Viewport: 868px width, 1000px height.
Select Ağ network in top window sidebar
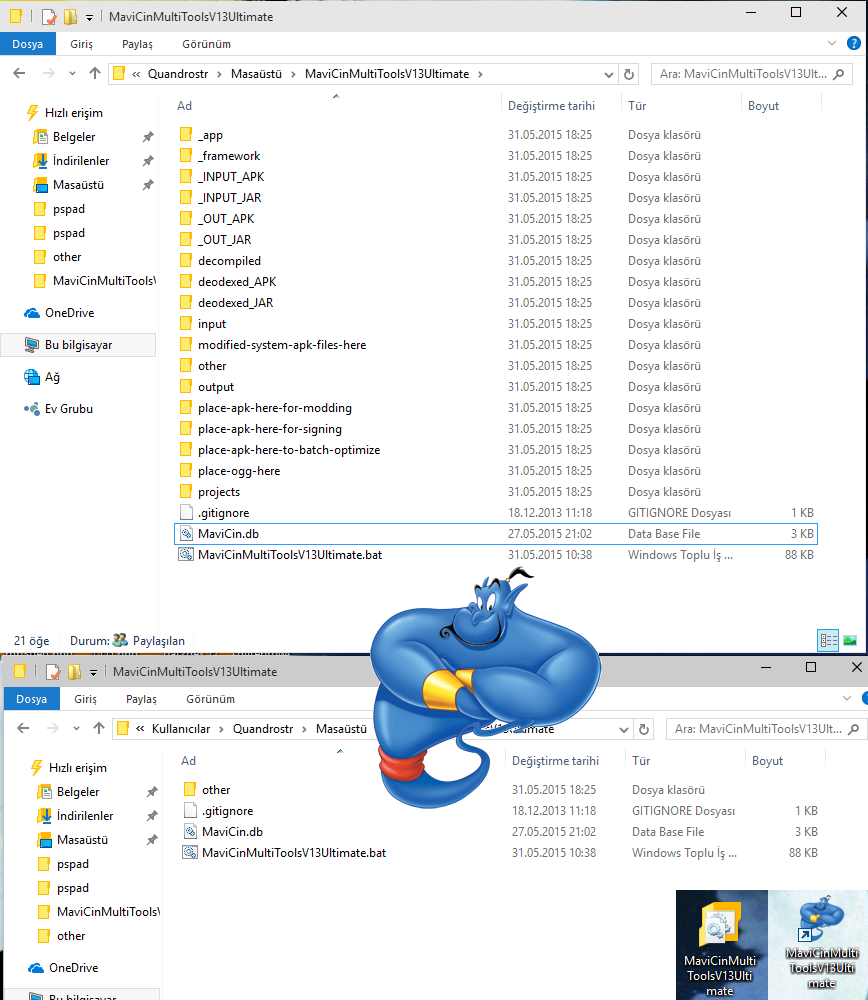(x=52, y=377)
